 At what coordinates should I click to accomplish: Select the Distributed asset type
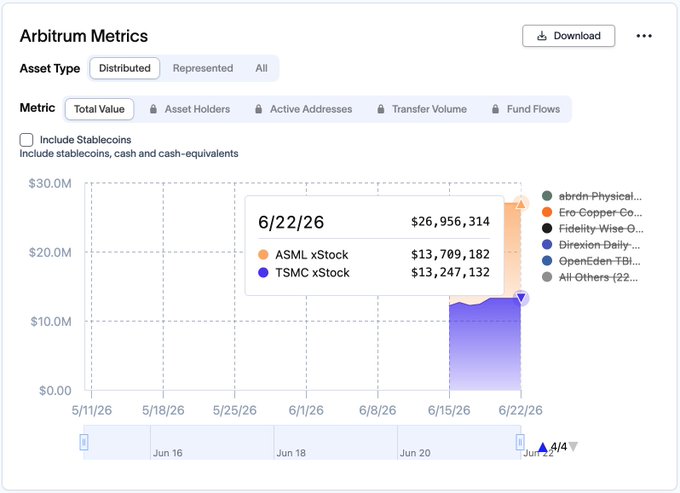click(125, 68)
